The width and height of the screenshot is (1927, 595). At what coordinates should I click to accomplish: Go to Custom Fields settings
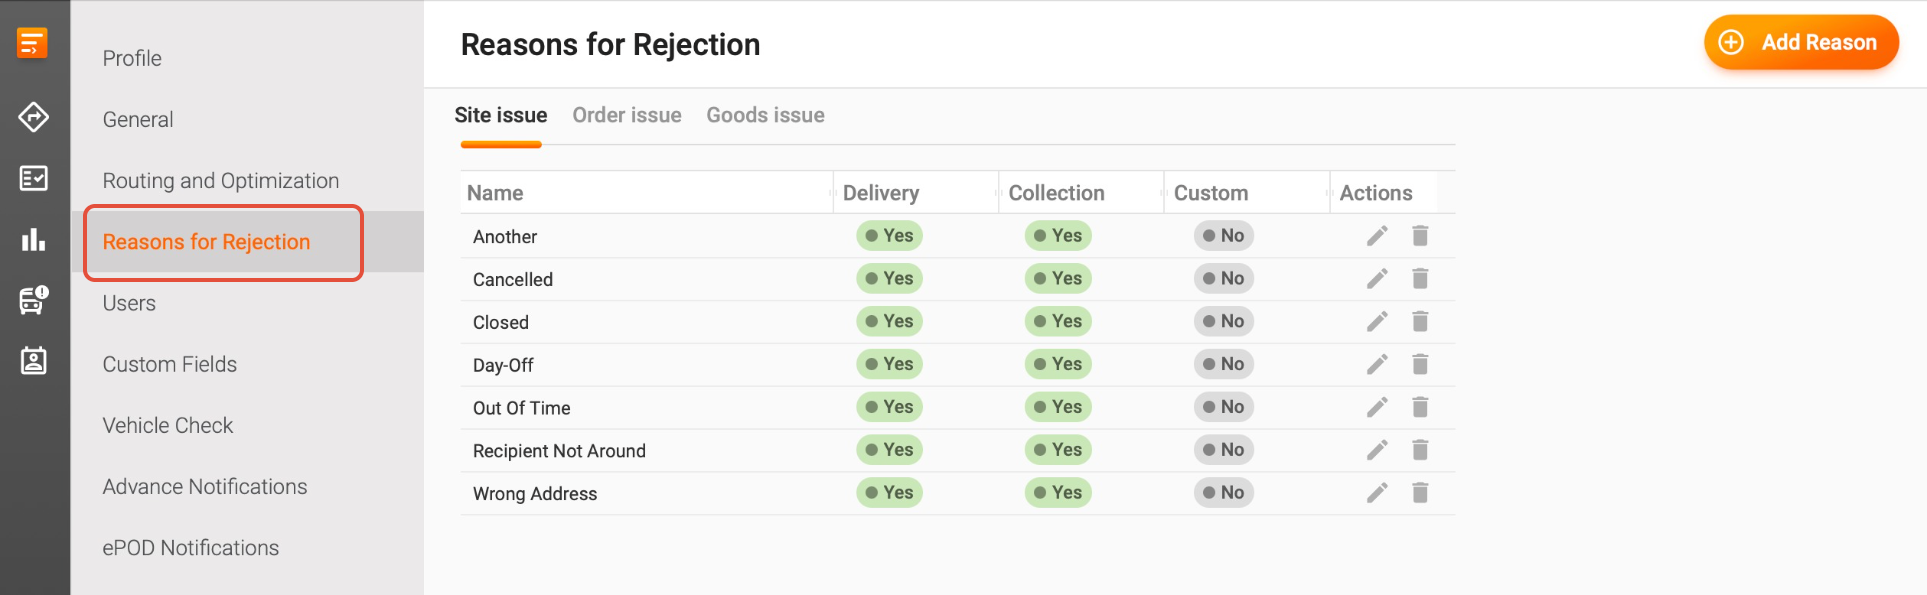(x=170, y=364)
